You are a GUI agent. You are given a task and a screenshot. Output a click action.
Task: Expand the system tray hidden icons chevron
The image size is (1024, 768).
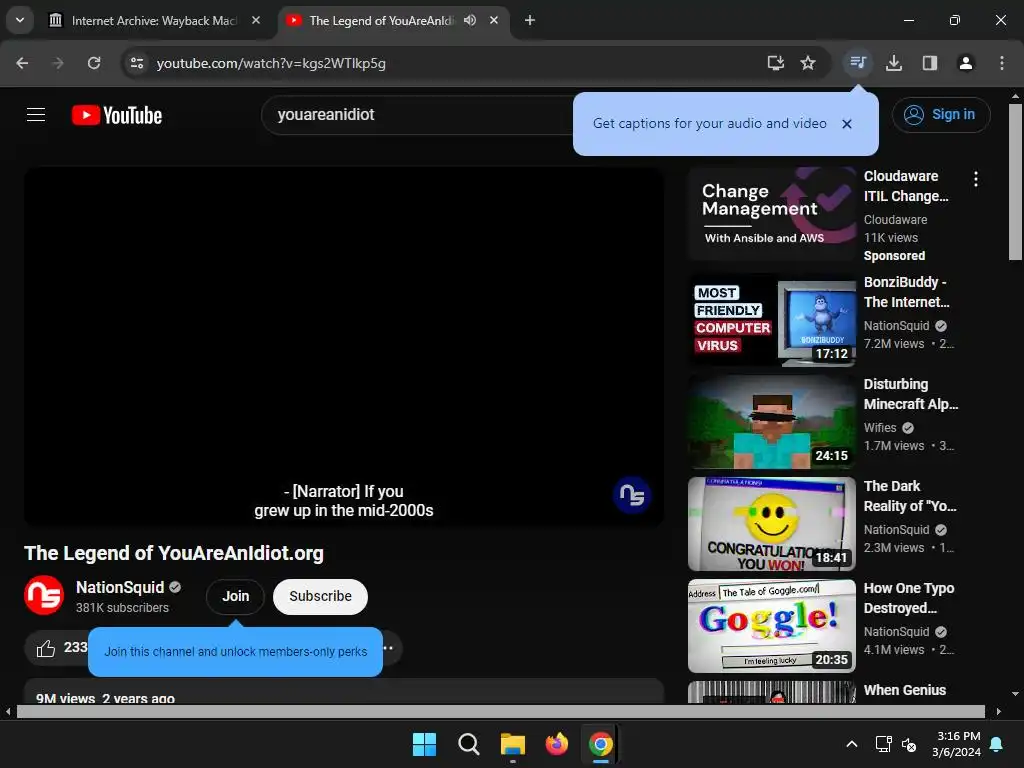click(852, 744)
